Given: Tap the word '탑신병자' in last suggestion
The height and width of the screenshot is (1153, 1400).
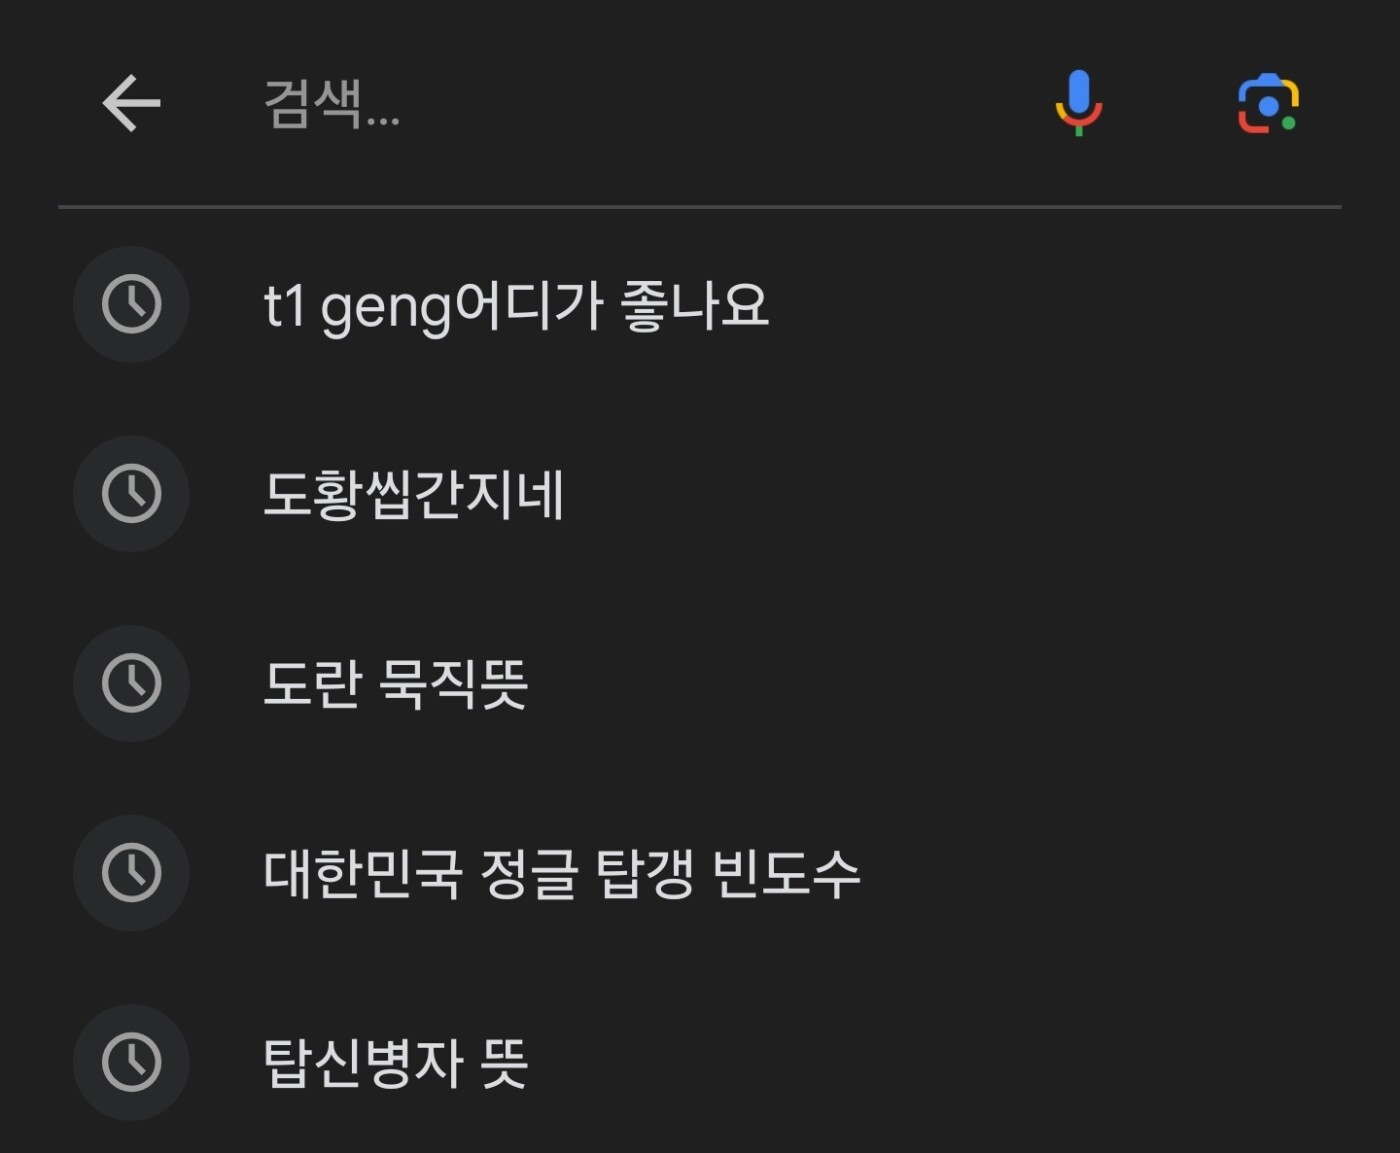Looking at the screenshot, I should point(362,1063).
